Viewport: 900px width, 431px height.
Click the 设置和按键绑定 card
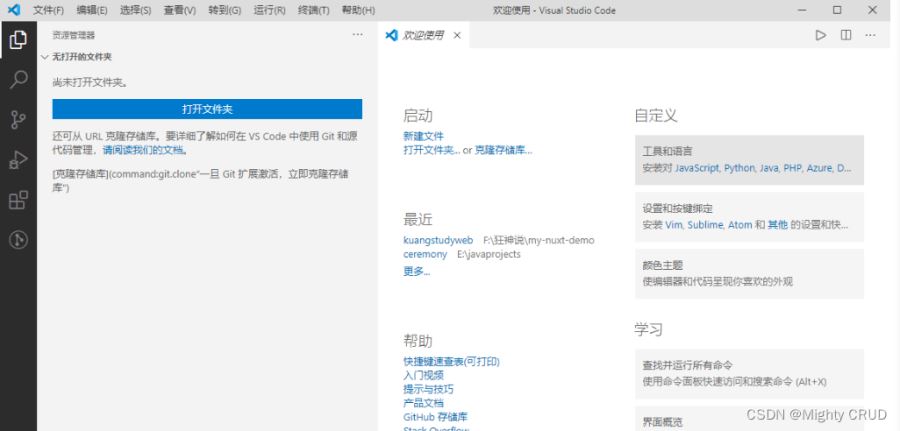[x=749, y=217]
